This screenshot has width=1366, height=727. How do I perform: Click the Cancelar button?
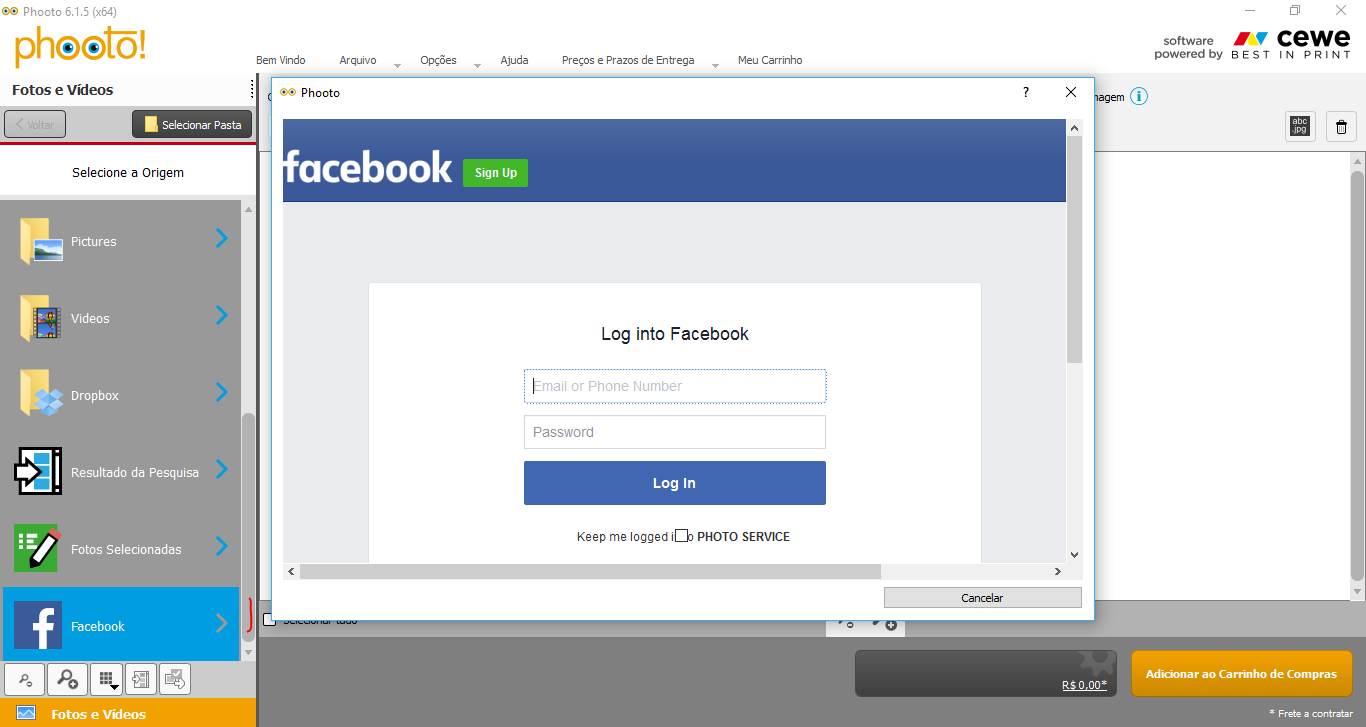982,597
